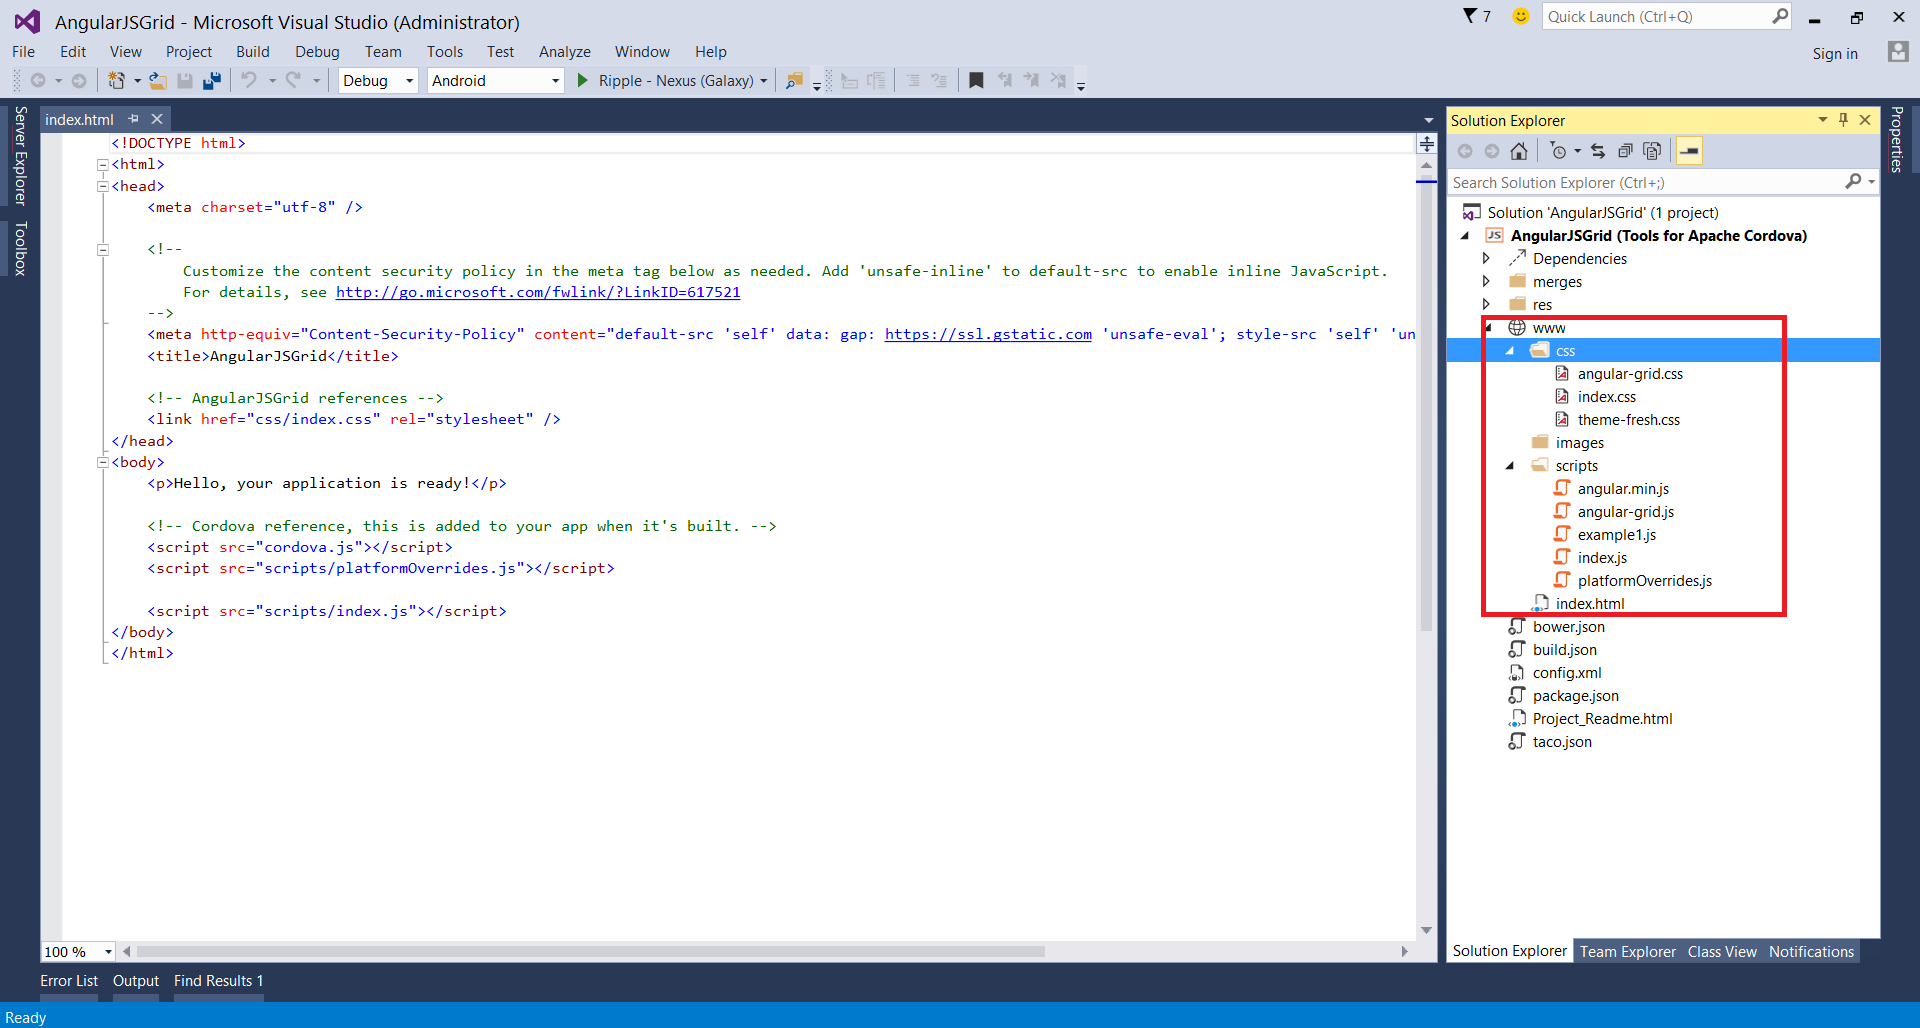Open the File menu
Viewport: 1920px width, 1028px height.
pos(23,52)
